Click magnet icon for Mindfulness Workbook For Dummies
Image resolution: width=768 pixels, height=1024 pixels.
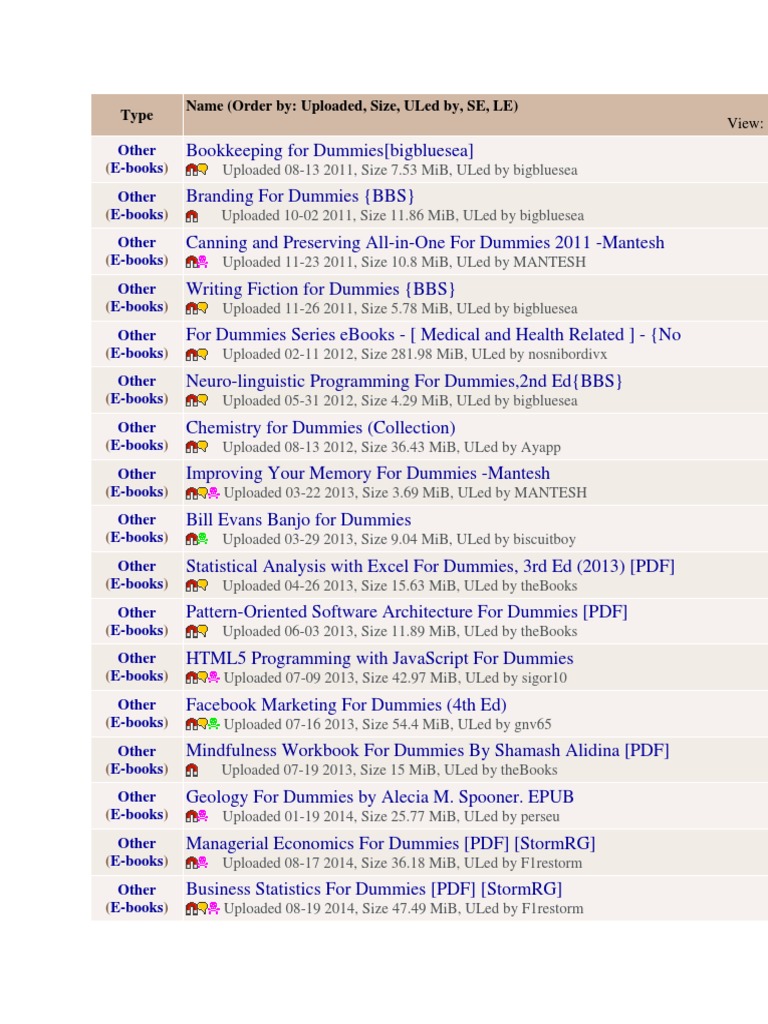pyautogui.click(x=191, y=770)
